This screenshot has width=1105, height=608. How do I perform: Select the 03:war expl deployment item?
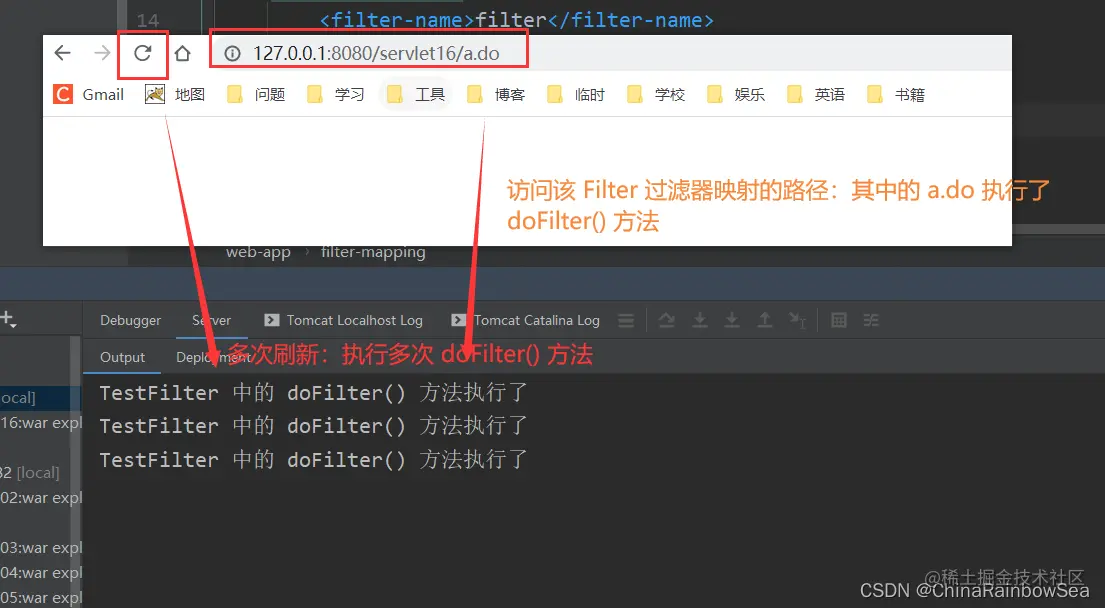tap(41, 547)
